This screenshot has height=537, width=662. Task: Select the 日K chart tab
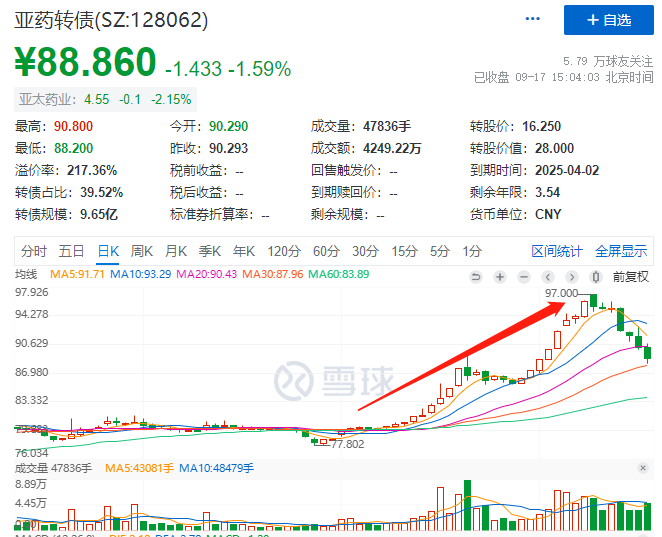pyautogui.click(x=108, y=251)
